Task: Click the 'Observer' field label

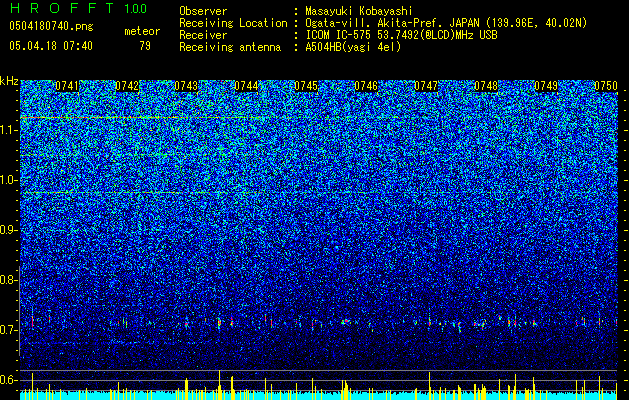Action: [203, 11]
